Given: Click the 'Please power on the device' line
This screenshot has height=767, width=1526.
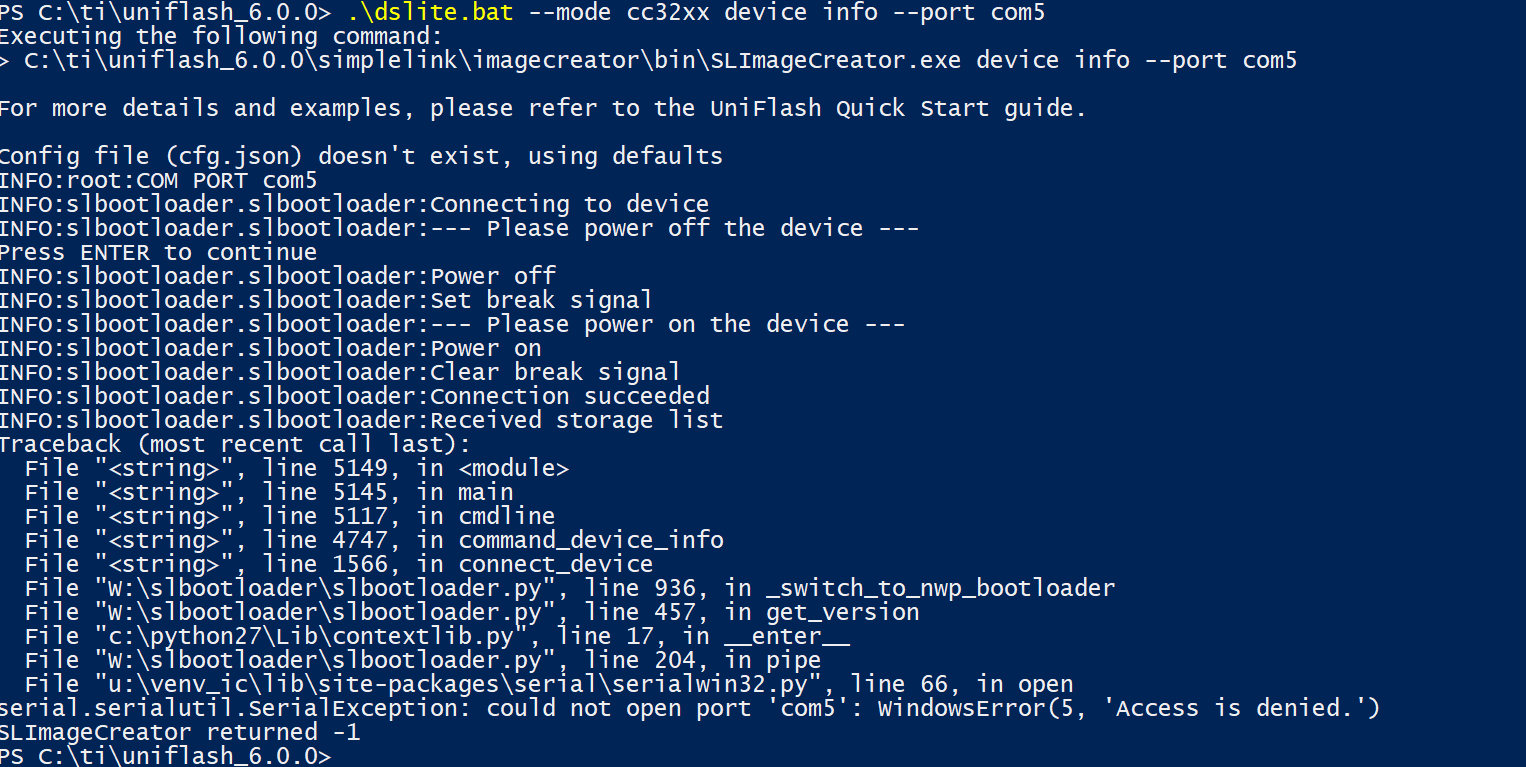Looking at the screenshot, I should [x=452, y=325].
